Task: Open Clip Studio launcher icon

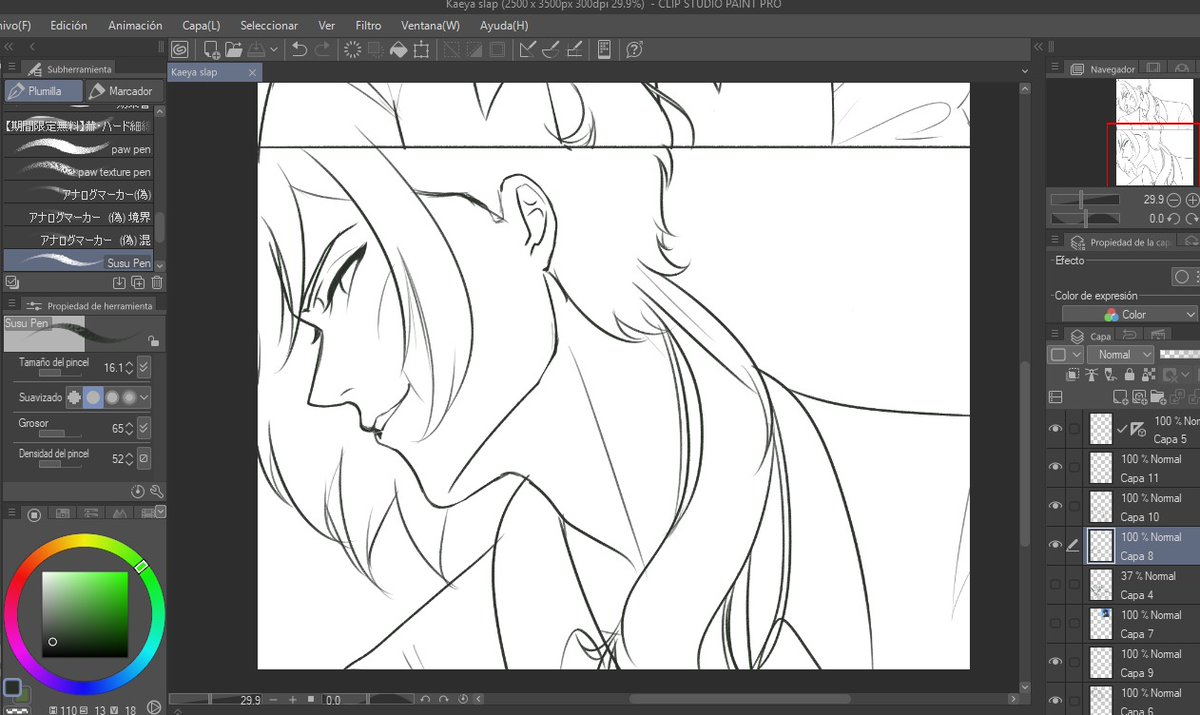Action: (x=180, y=49)
